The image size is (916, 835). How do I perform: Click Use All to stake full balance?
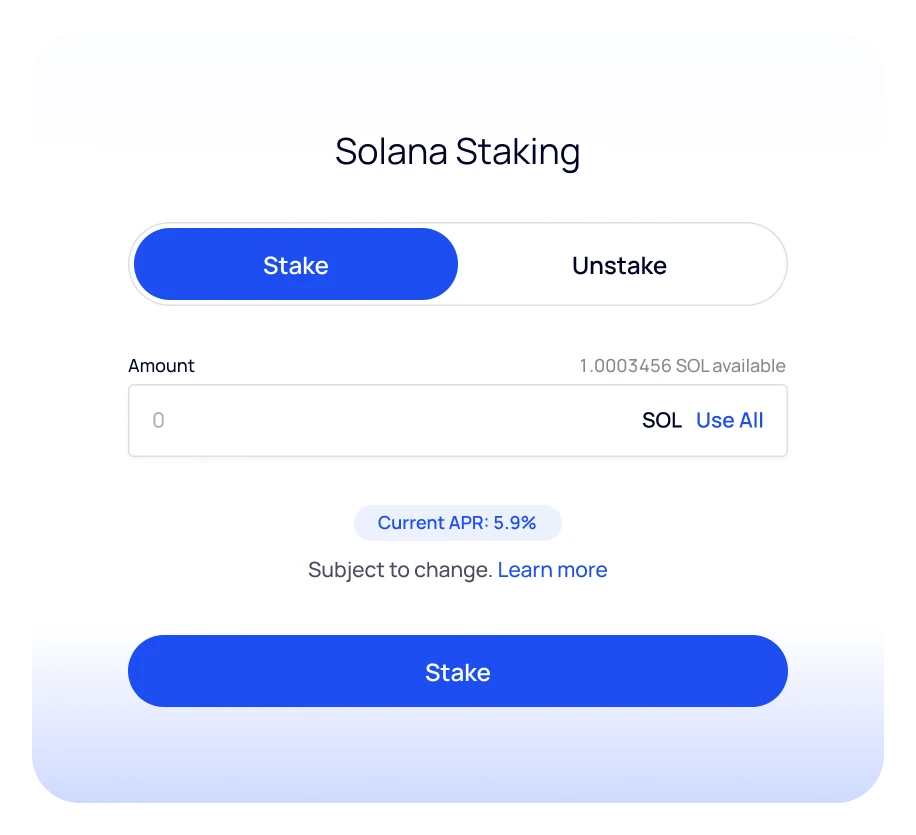729,421
